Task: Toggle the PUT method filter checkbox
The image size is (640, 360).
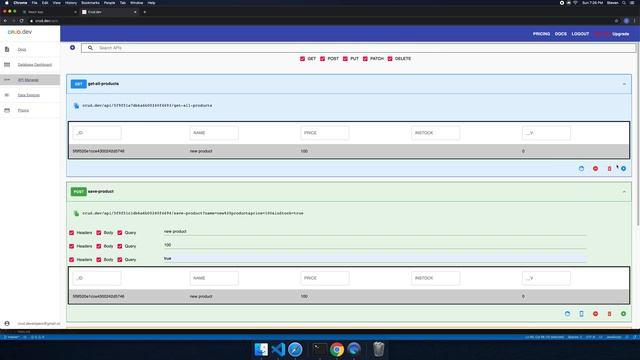Action: (345, 59)
